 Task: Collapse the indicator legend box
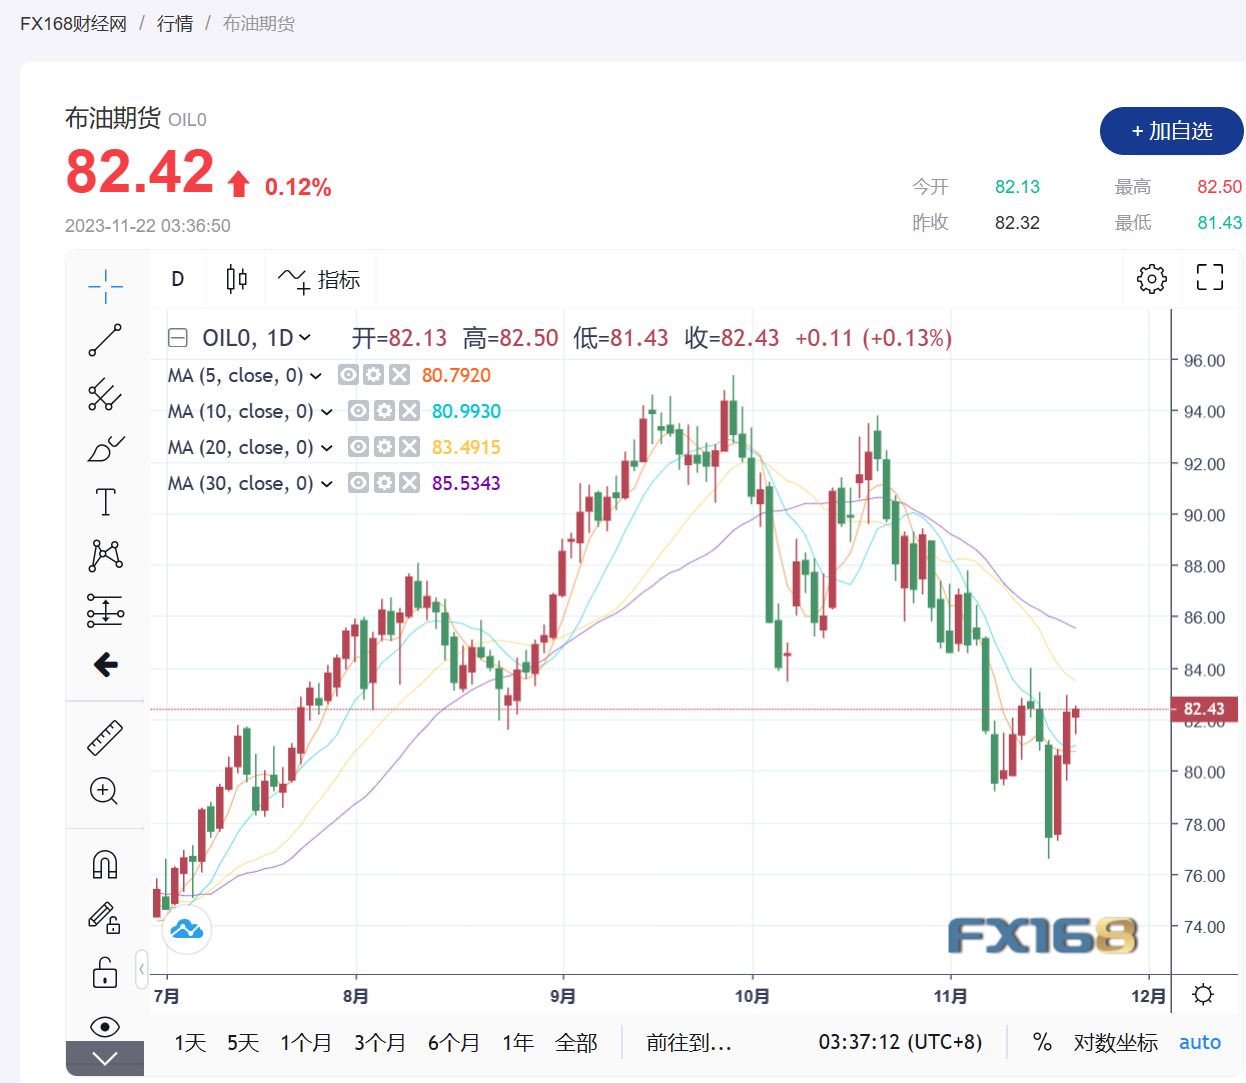178,338
